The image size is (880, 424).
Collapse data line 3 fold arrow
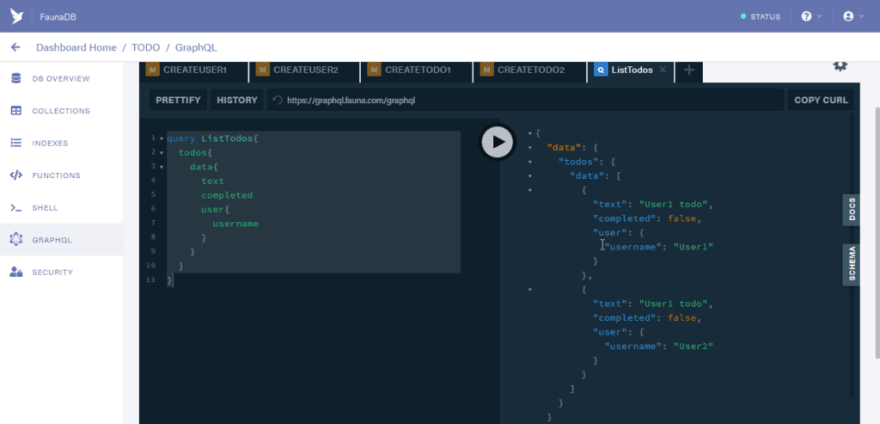click(x=162, y=167)
